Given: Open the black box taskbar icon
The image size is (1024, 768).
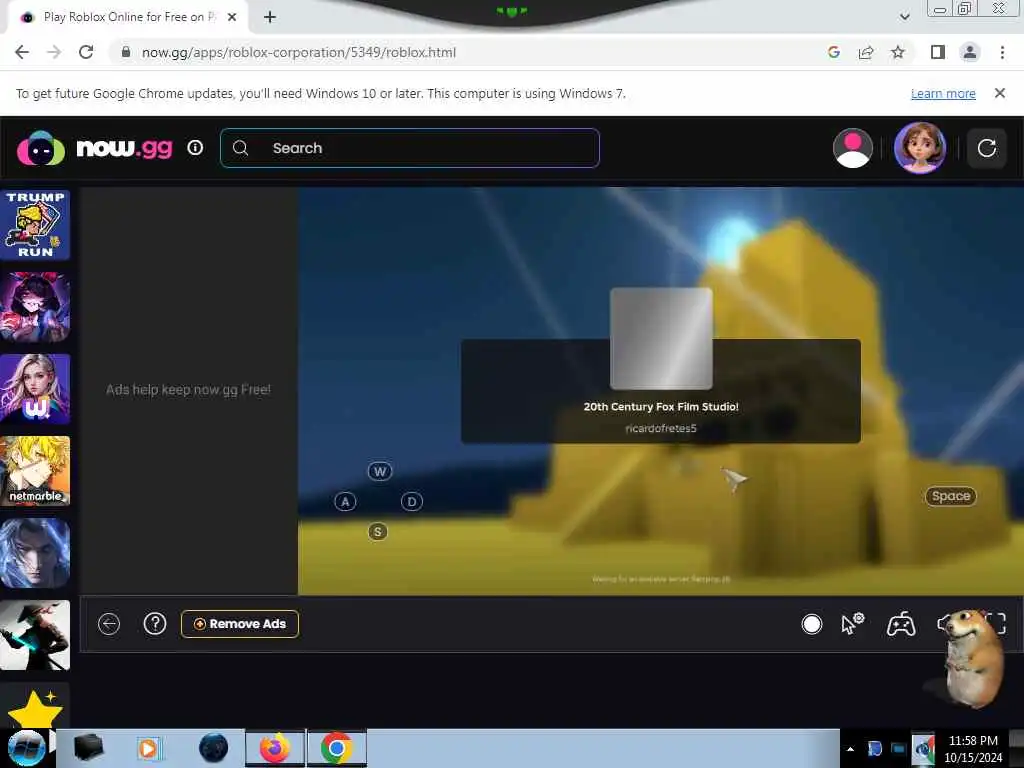Looking at the screenshot, I should [88, 748].
